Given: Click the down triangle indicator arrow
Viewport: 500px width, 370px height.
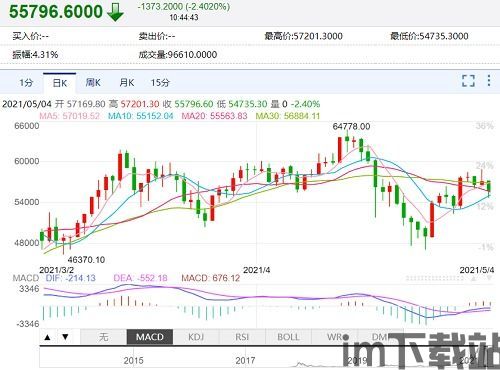Looking at the screenshot, I should (x=65, y=337).
